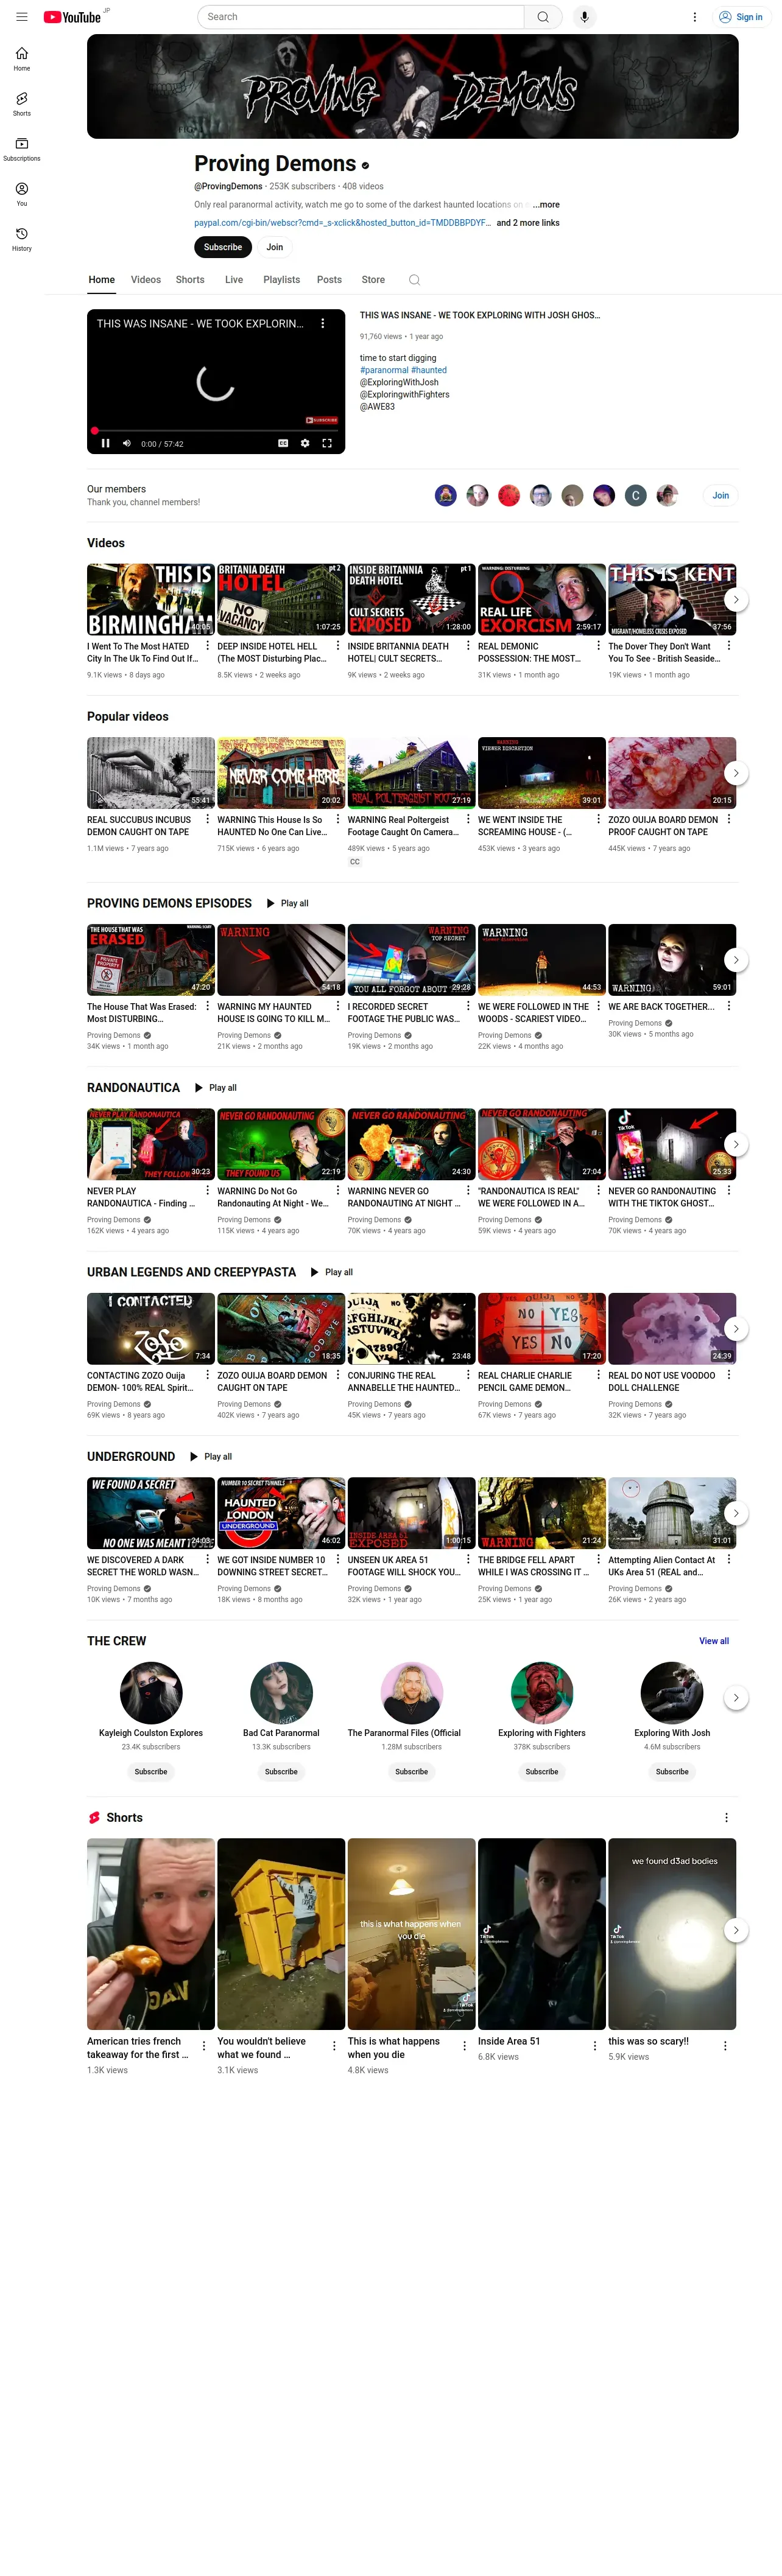782x2576 pixels.
Task: Open options for REAL SUCCUBUS INCUBUS video
Action: tap(208, 819)
